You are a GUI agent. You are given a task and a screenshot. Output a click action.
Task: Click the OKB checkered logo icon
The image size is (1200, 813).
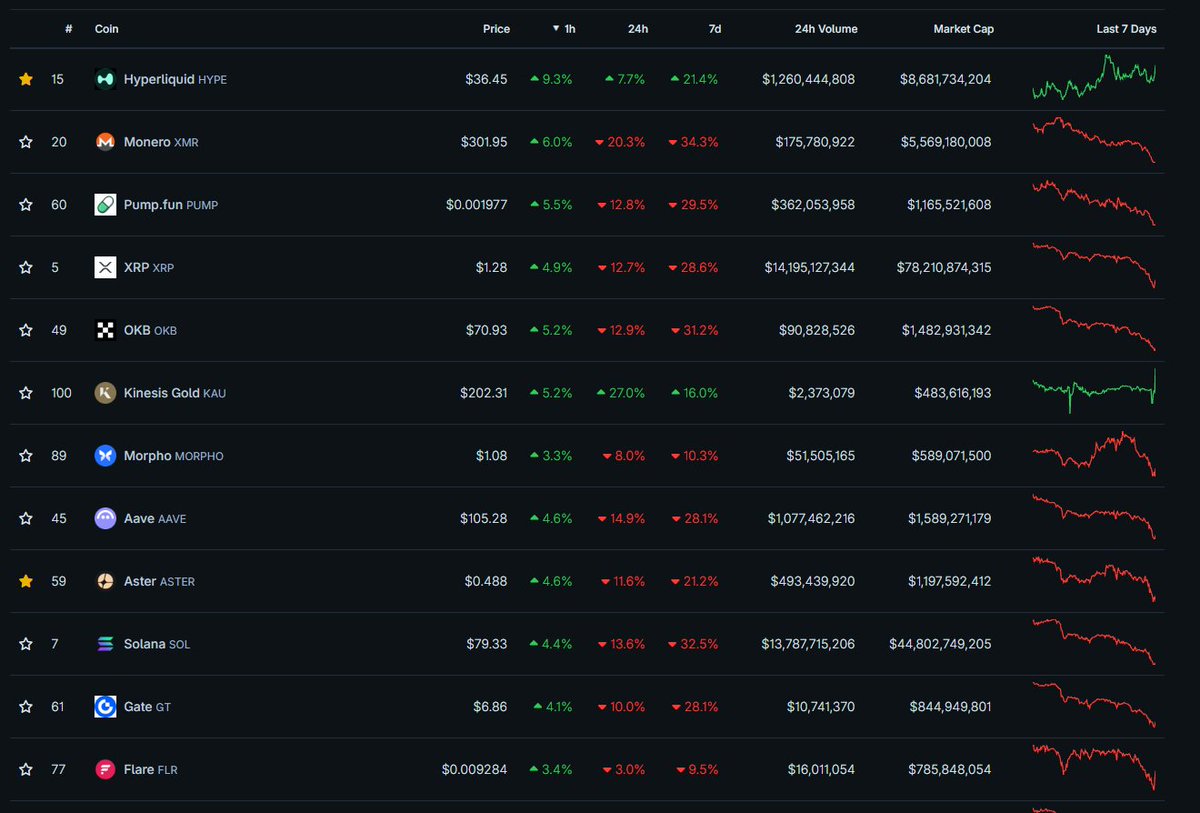click(105, 330)
